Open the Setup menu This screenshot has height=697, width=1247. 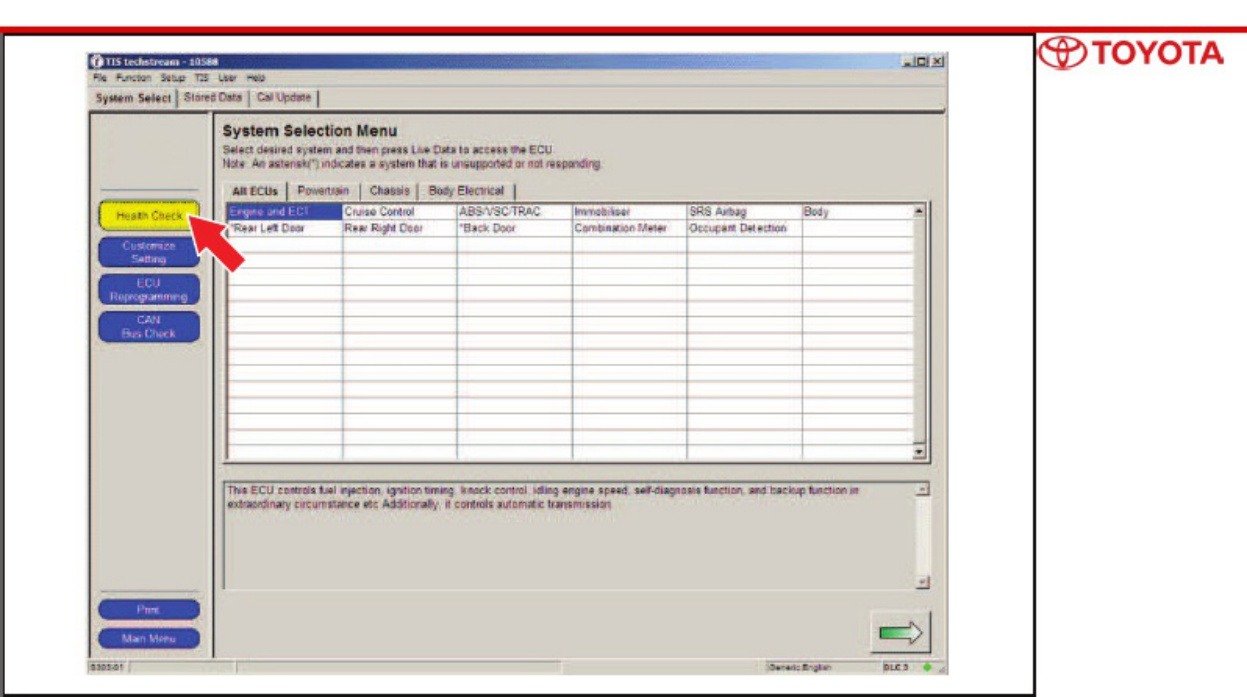click(173, 77)
